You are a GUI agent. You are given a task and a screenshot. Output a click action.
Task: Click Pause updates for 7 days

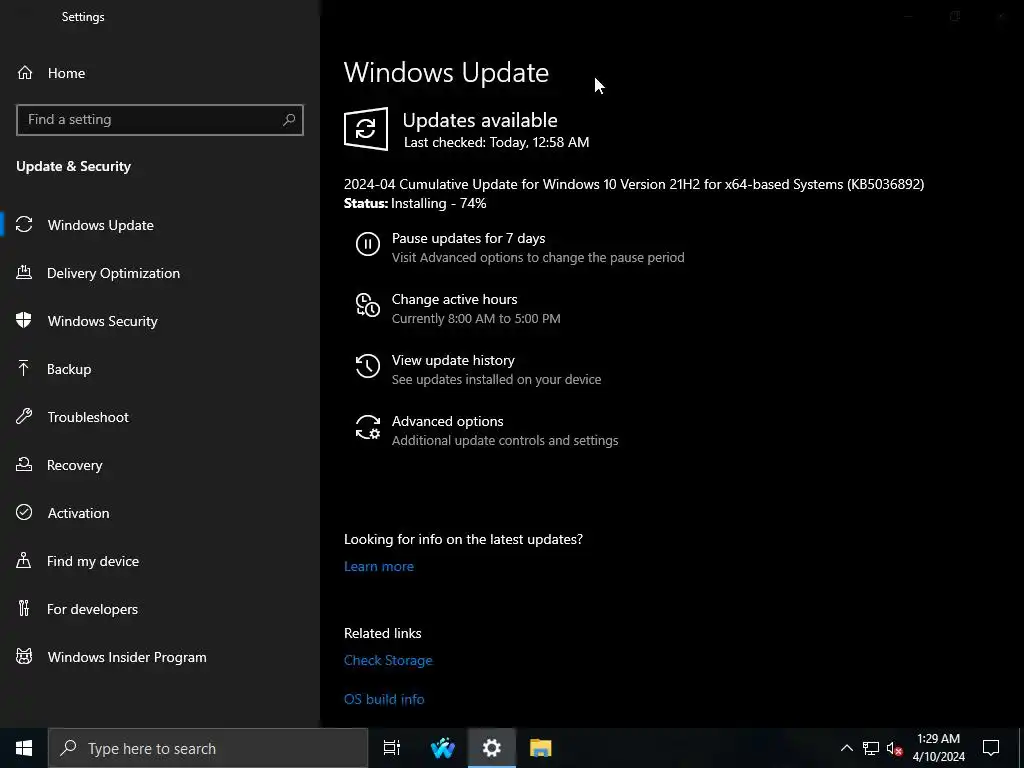coord(468,238)
